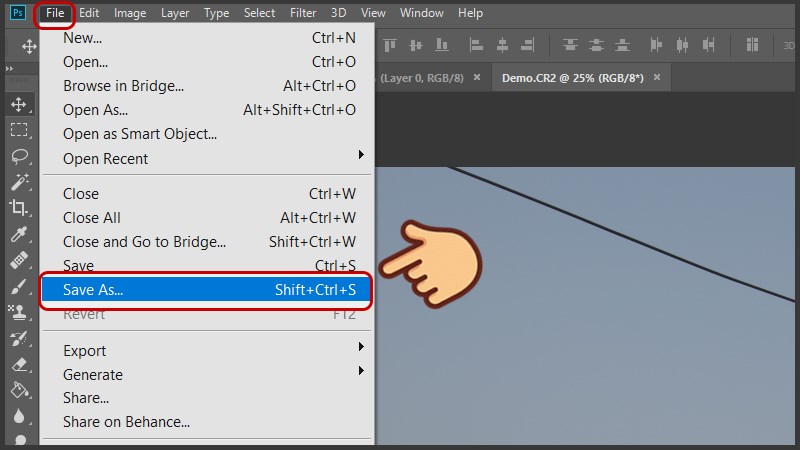
Task: Open the Layer menu
Action: point(175,13)
